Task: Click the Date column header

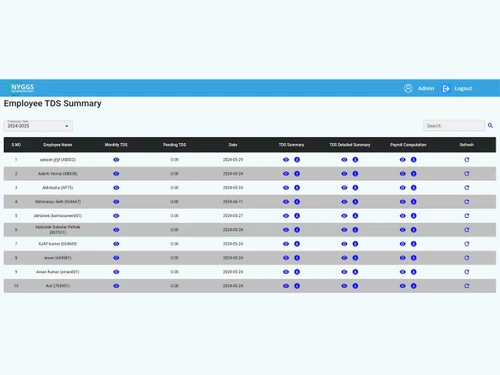Action: coord(233,145)
